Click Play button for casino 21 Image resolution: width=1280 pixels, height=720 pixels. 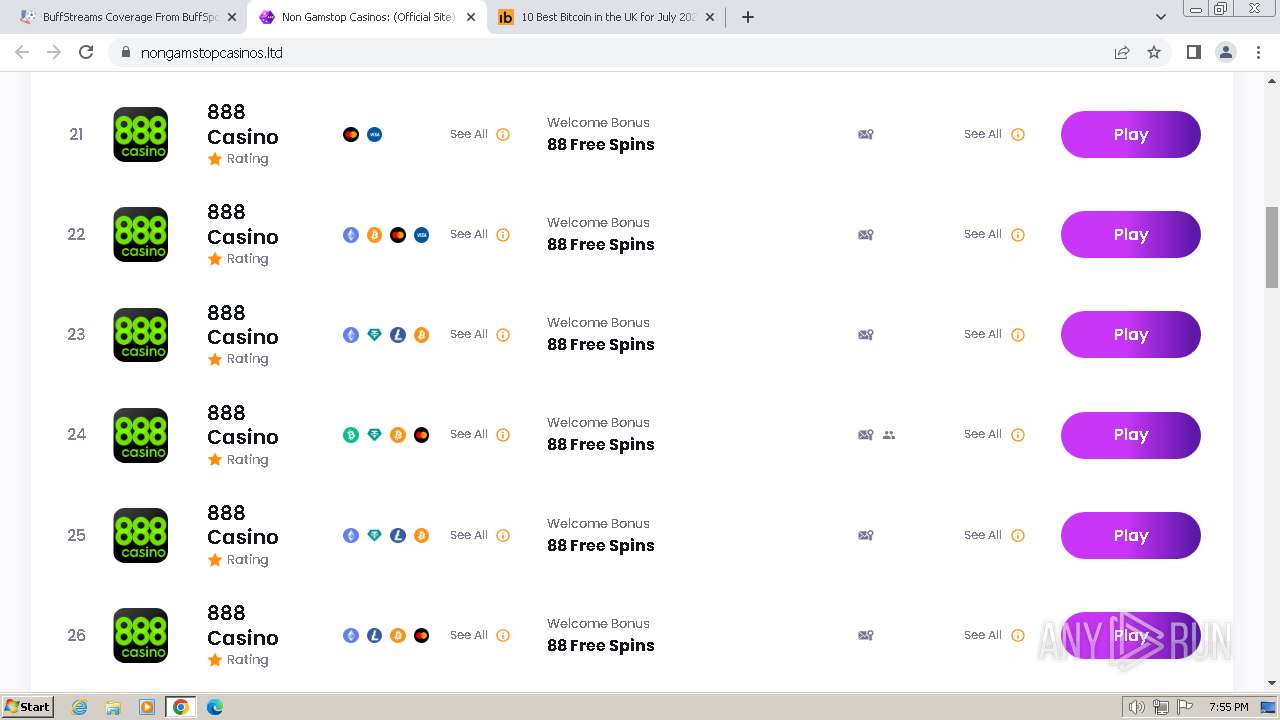pos(1131,134)
